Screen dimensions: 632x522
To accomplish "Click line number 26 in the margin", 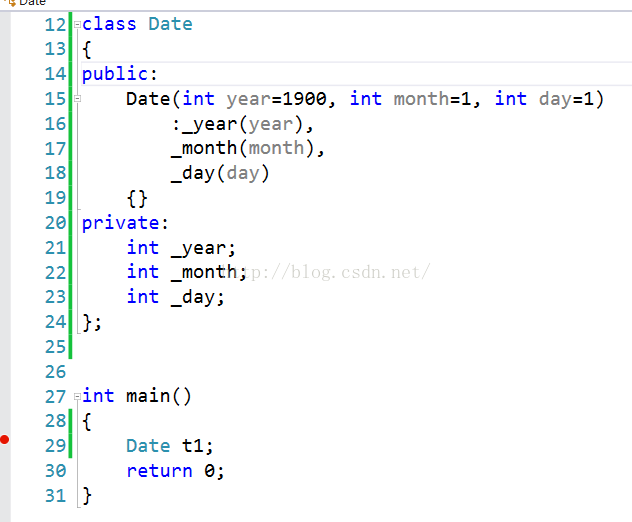I will tap(55, 372).
